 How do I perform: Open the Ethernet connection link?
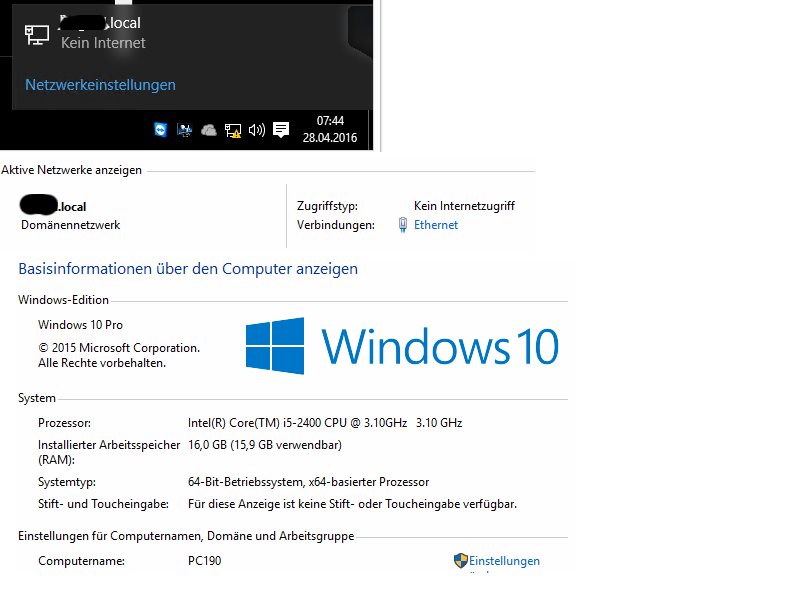[436, 225]
